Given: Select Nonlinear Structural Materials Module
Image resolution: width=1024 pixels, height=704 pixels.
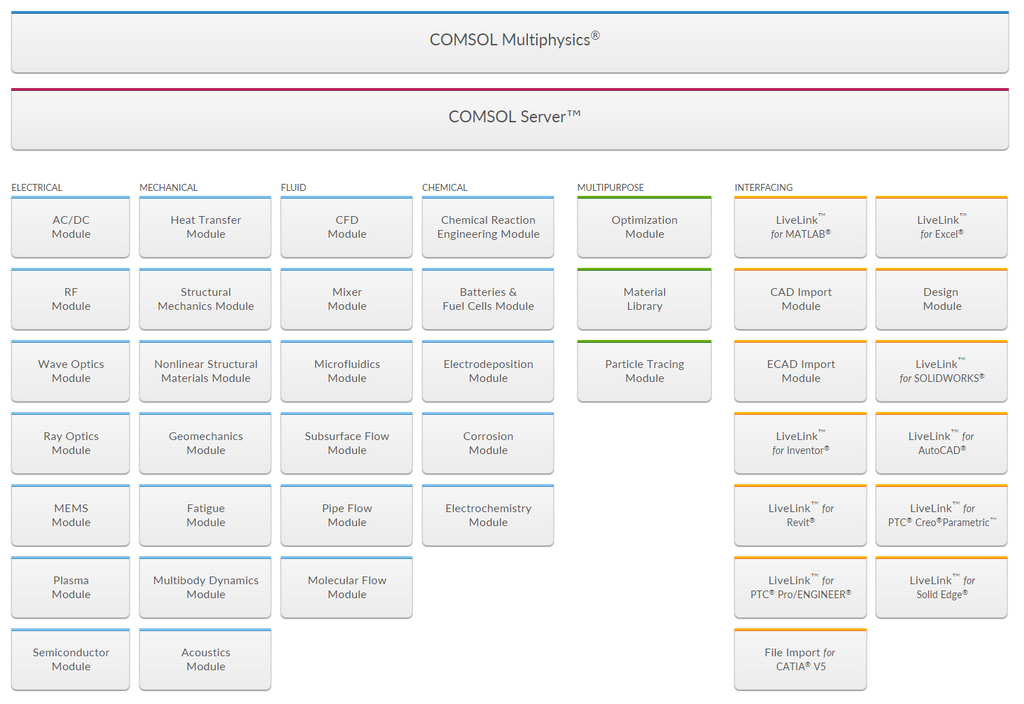Looking at the screenshot, I should 205,371.
